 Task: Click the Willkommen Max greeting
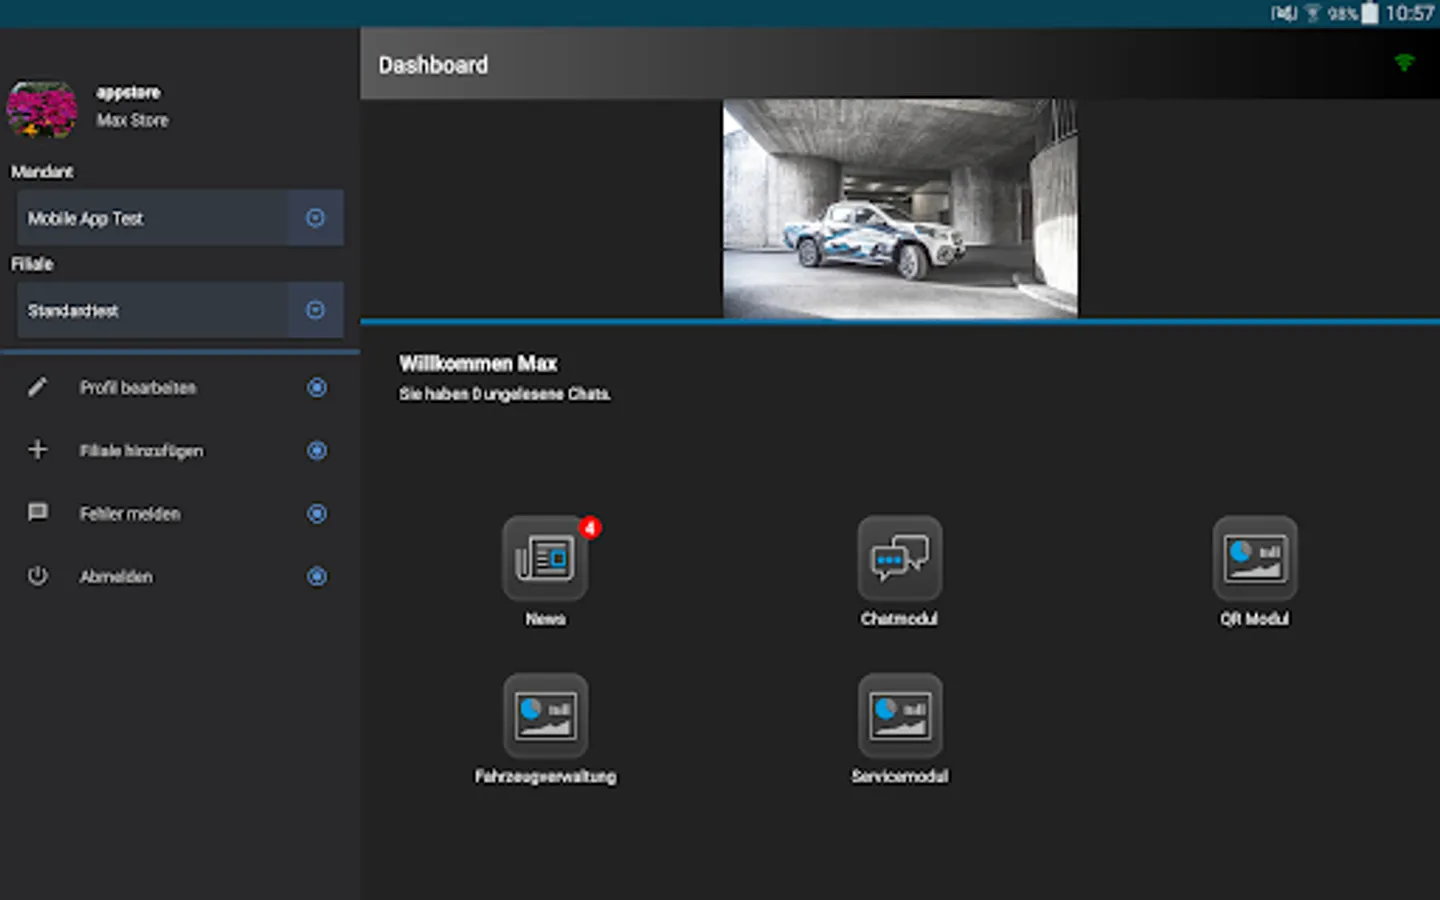(478, 363)
